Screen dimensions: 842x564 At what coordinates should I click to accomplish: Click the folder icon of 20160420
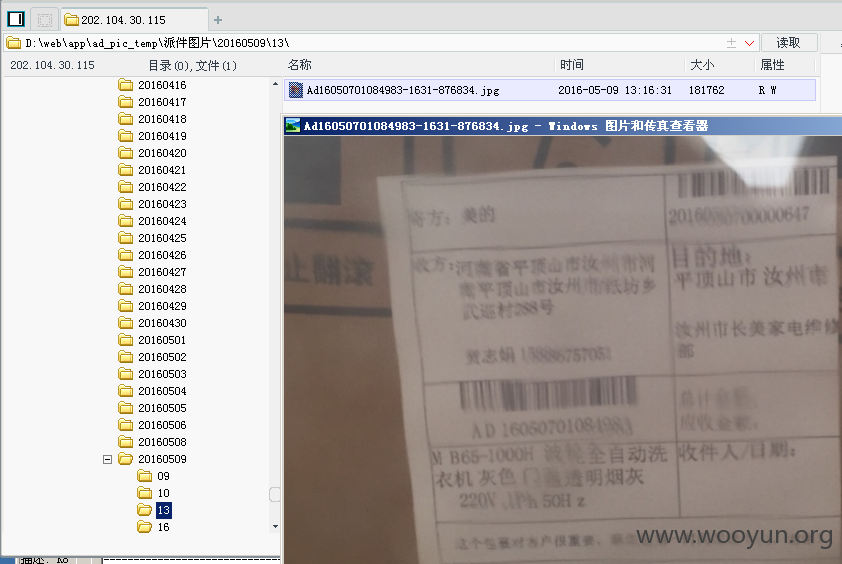click(x=126, y=153)
